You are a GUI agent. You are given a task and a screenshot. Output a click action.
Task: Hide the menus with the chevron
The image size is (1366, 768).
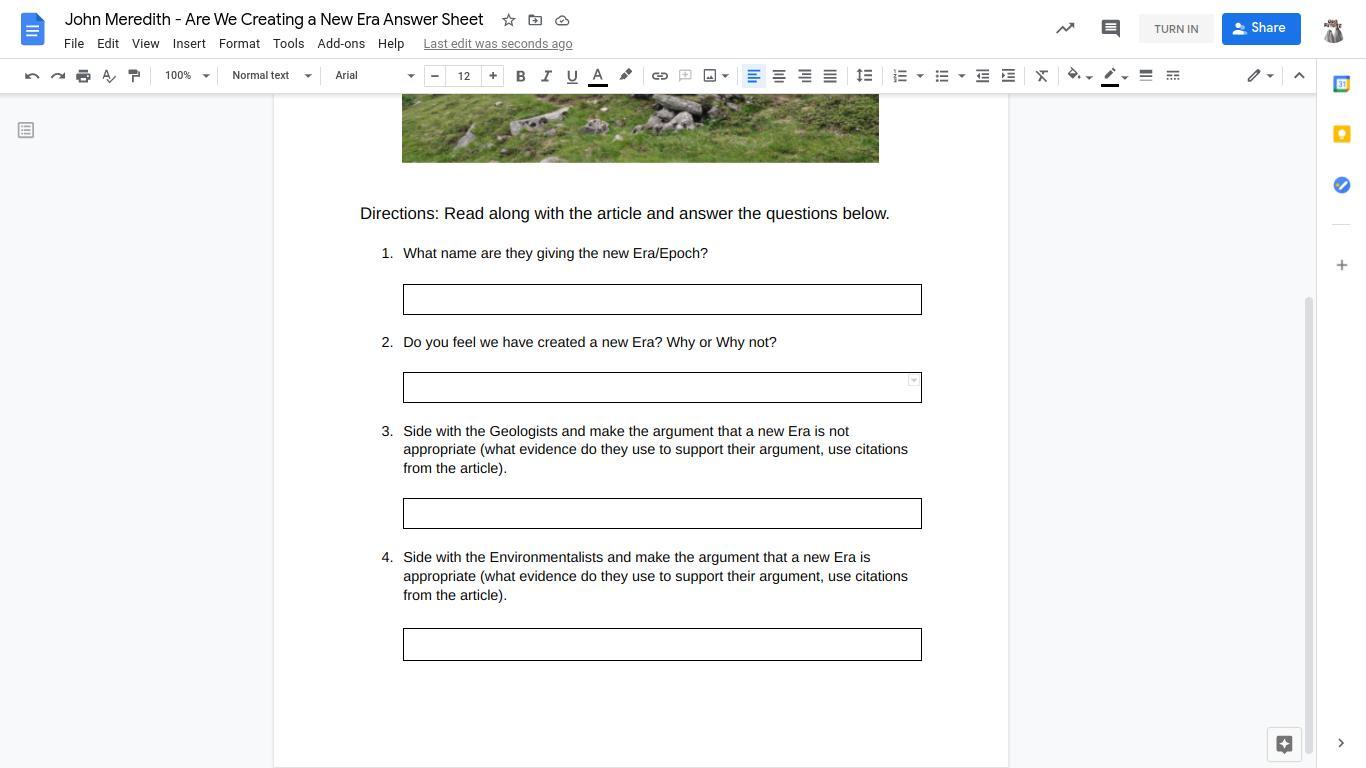(1299, 76)
